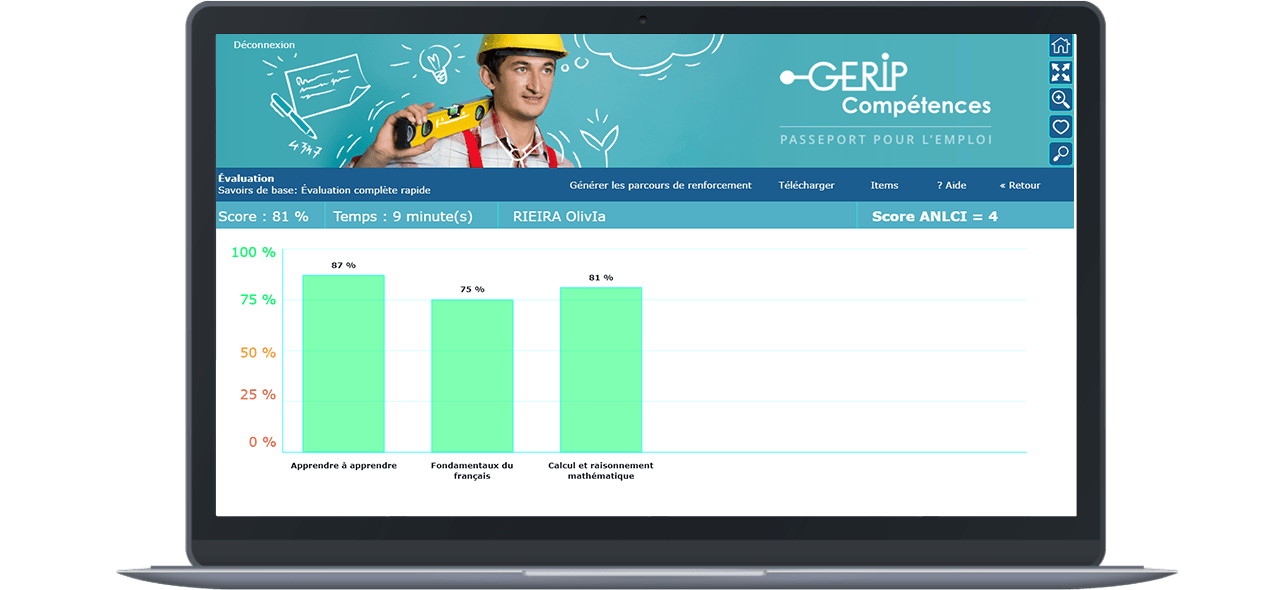Select the Calcul et raisonnement mathématique bar
Viewport: 1282px width, 590px height.
click(601, 370)
